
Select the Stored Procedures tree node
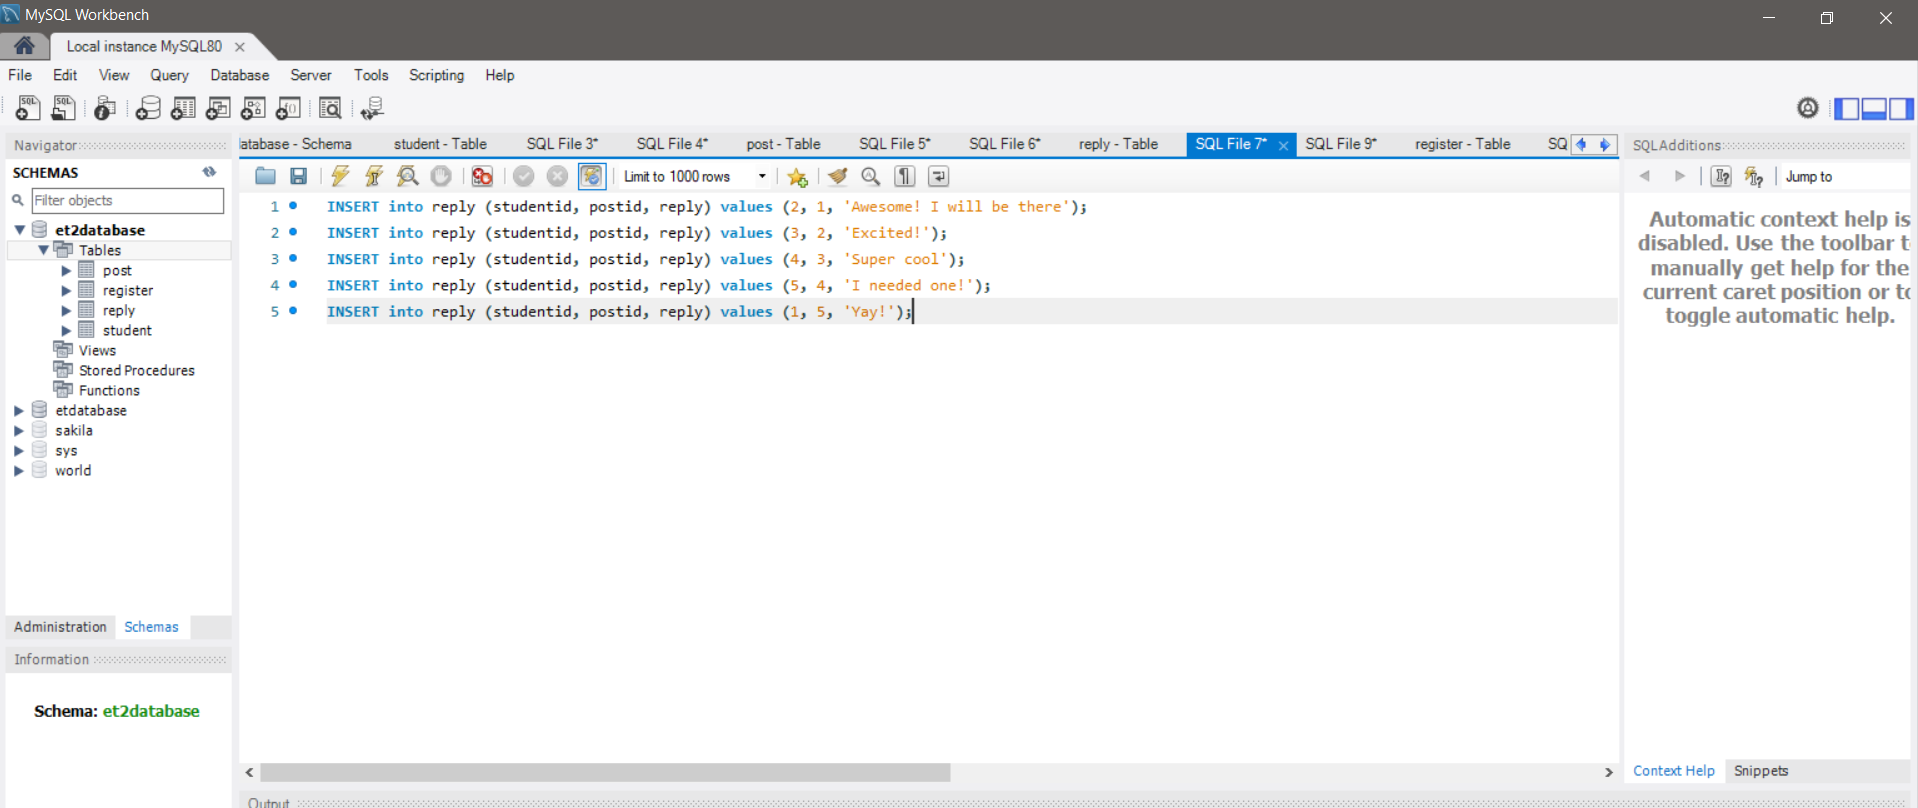[137, 370]
